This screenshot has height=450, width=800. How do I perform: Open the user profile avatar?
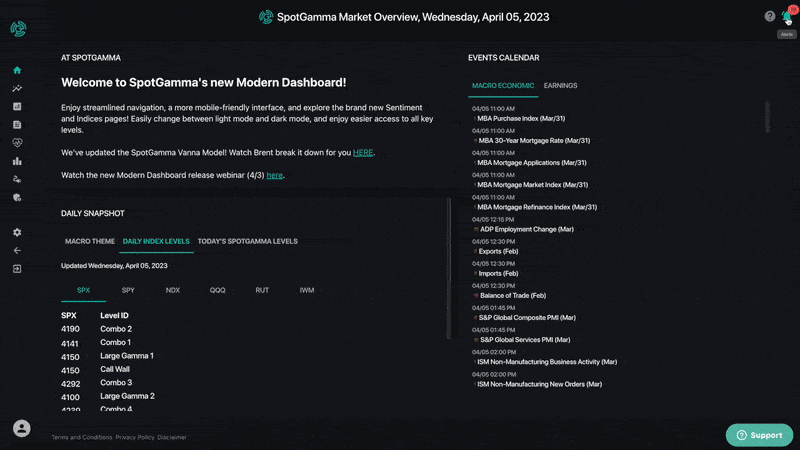(x=21, y=428)
